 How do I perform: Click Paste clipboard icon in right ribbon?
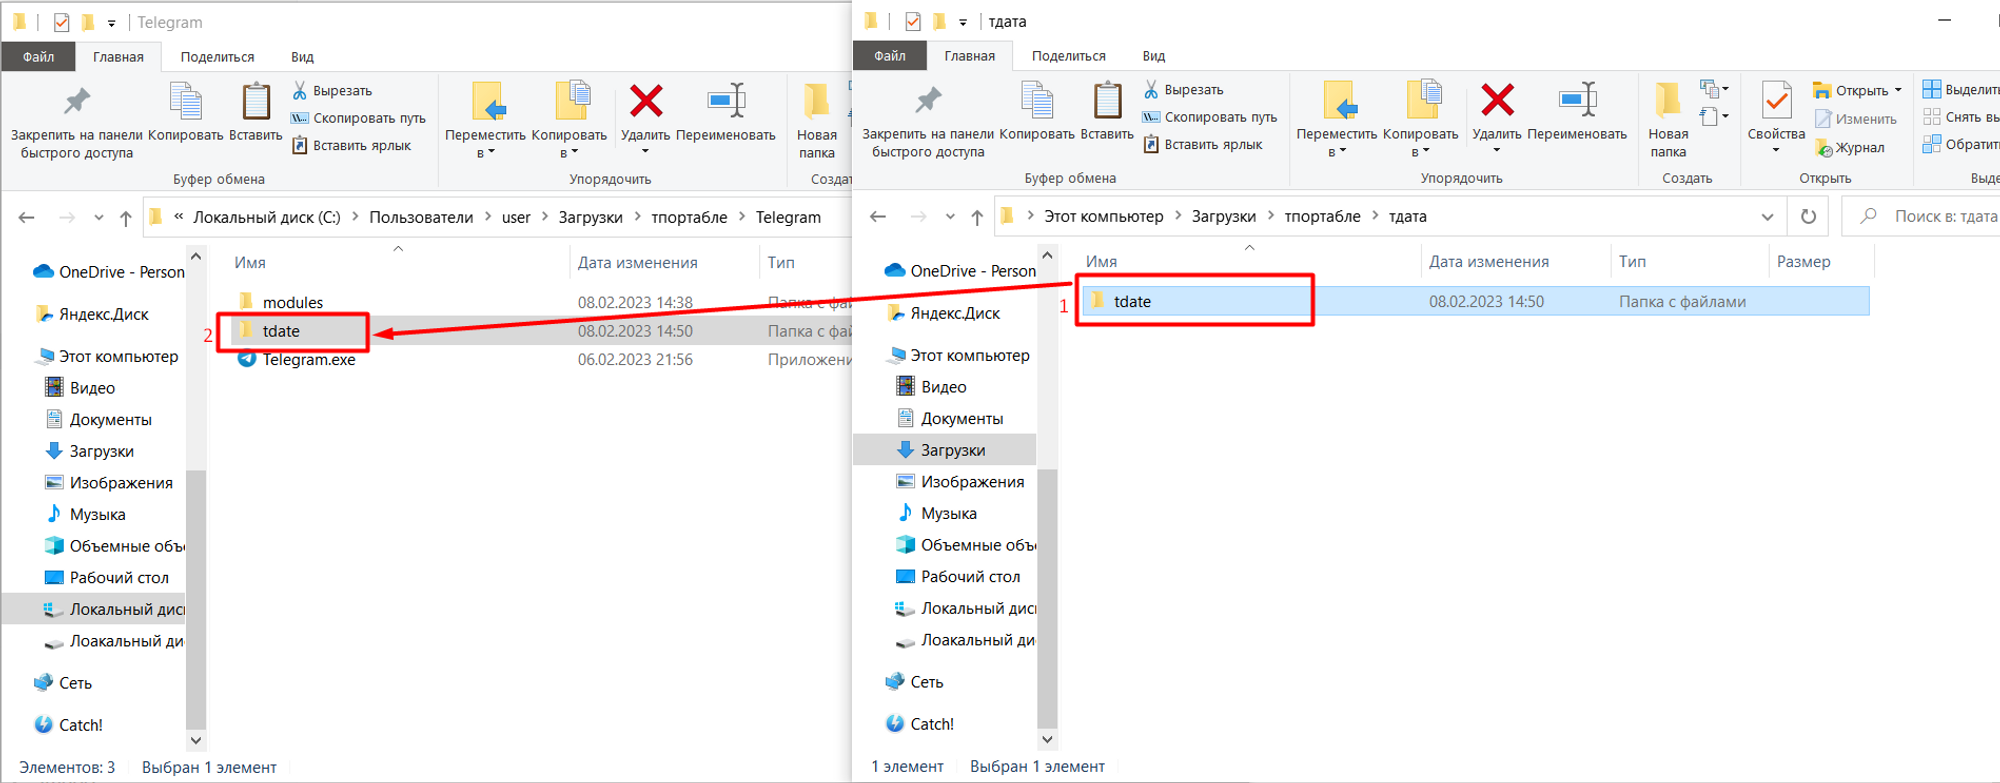point(1107,101)
